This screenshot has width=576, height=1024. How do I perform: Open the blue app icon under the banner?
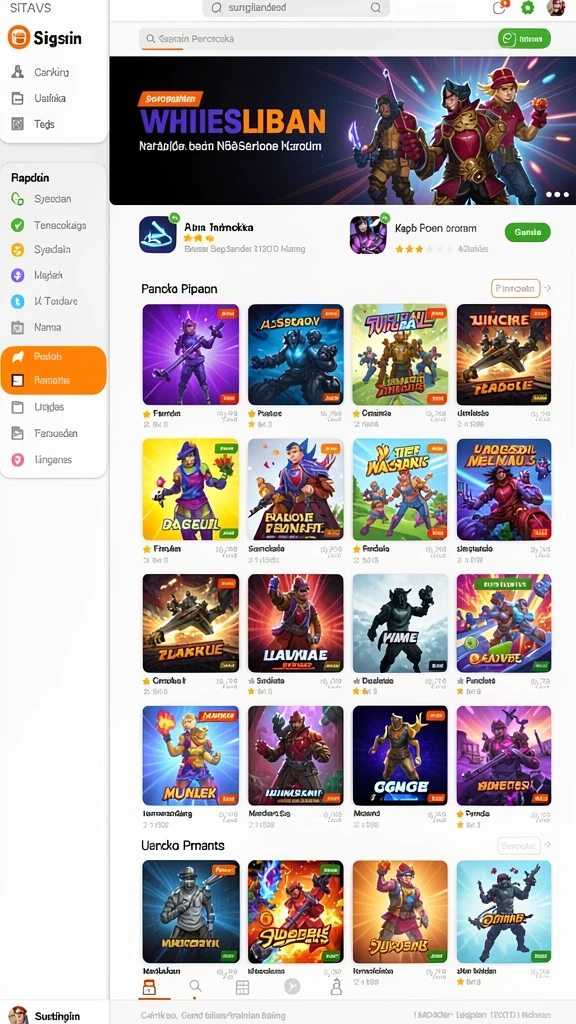pos(158,234)
